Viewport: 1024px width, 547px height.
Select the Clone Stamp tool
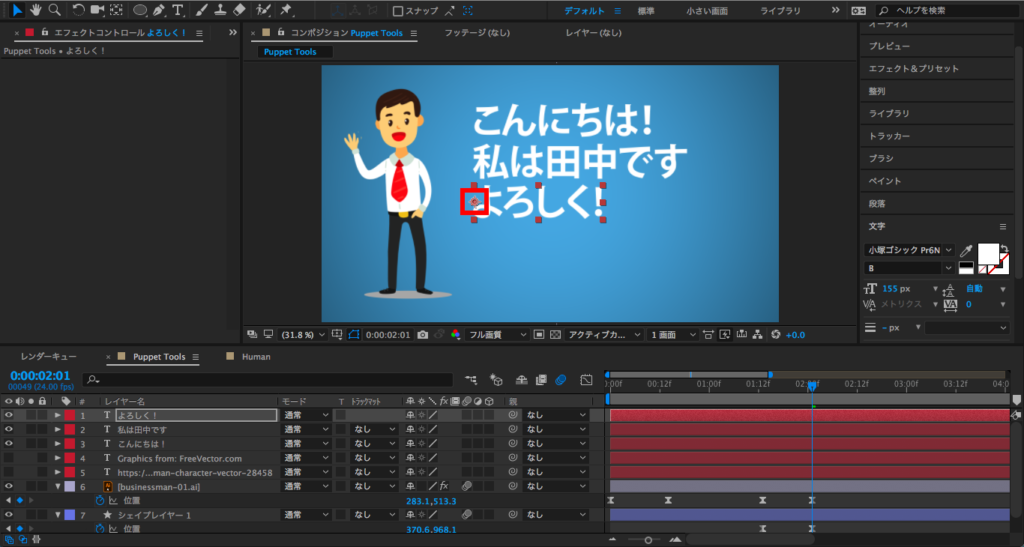pyautogui.click(x=220, y=10)
